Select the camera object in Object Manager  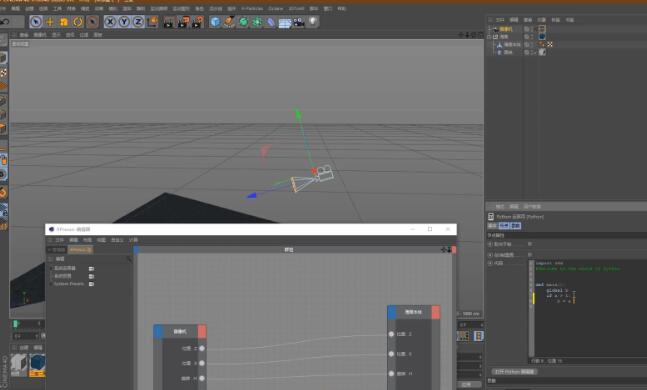[505, 29]
